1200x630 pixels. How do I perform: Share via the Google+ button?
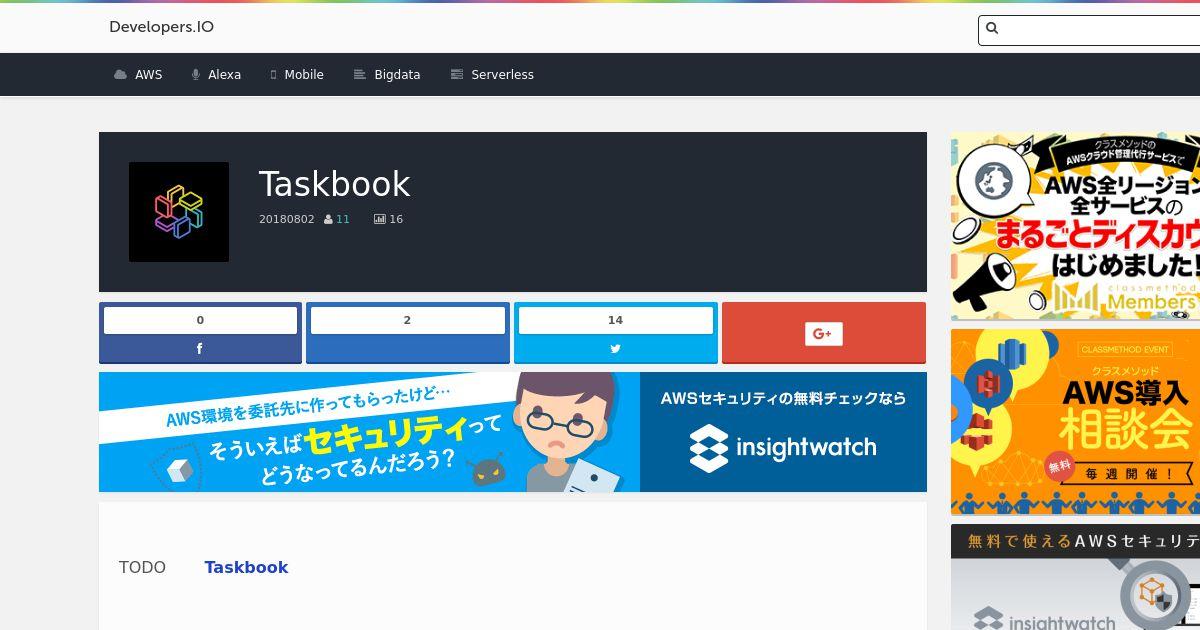pyautogui.click(x=824, y=333)
